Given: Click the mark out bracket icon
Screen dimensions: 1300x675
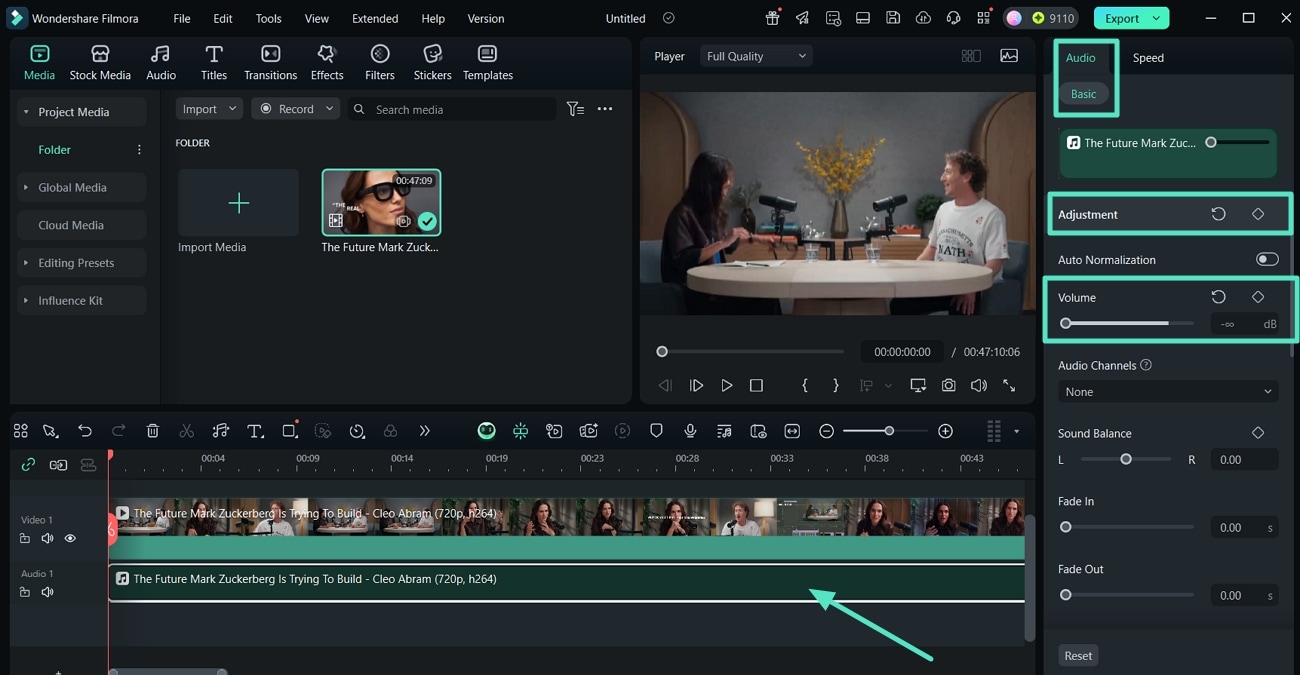Looking at the screenshot, I should click(836, 385).
